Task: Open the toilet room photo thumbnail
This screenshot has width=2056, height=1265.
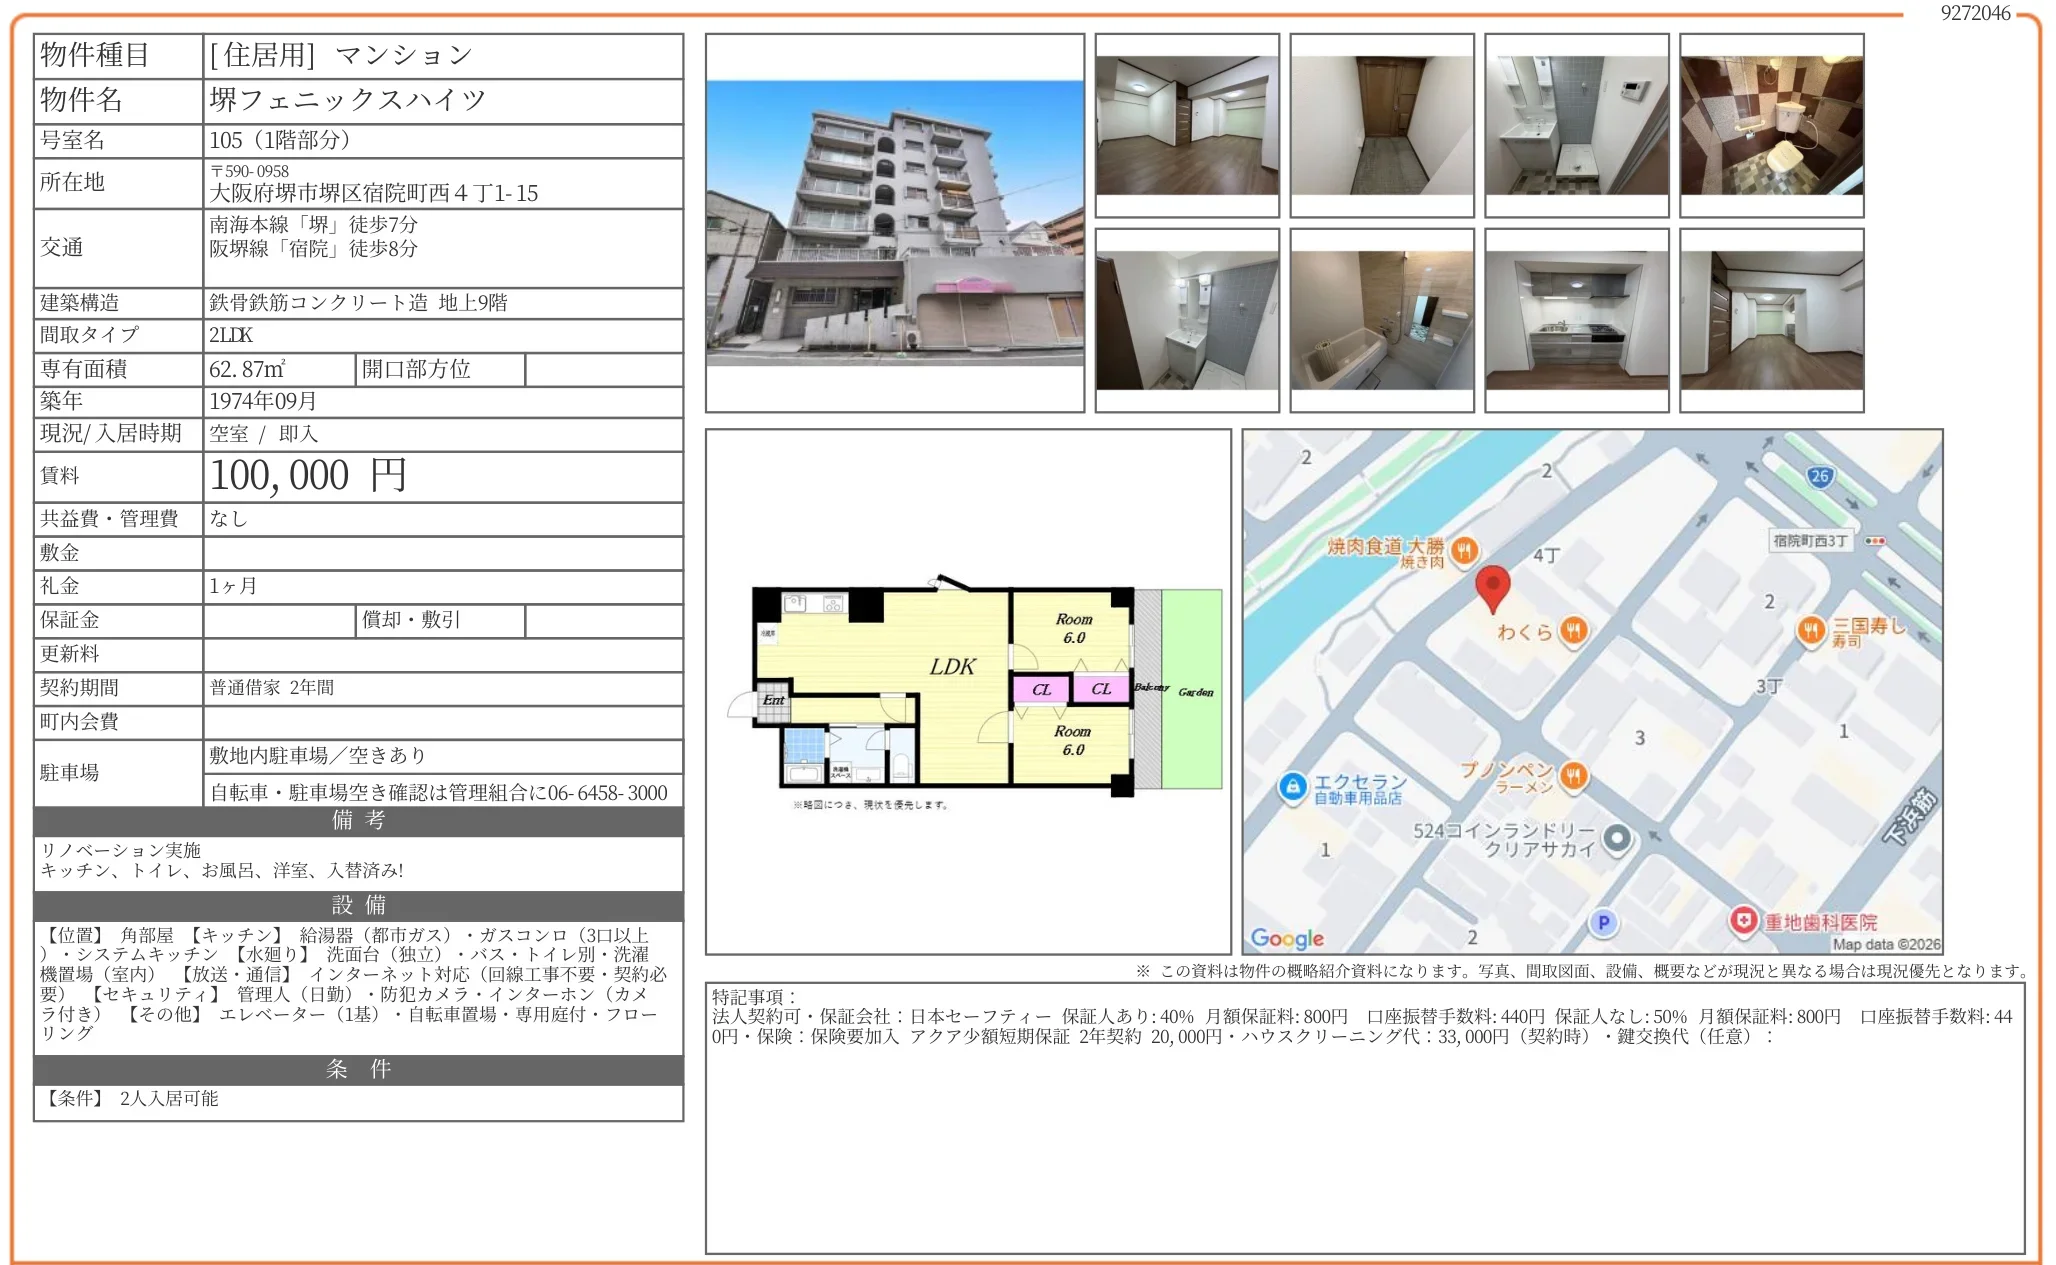Action: click(1771, 125)
